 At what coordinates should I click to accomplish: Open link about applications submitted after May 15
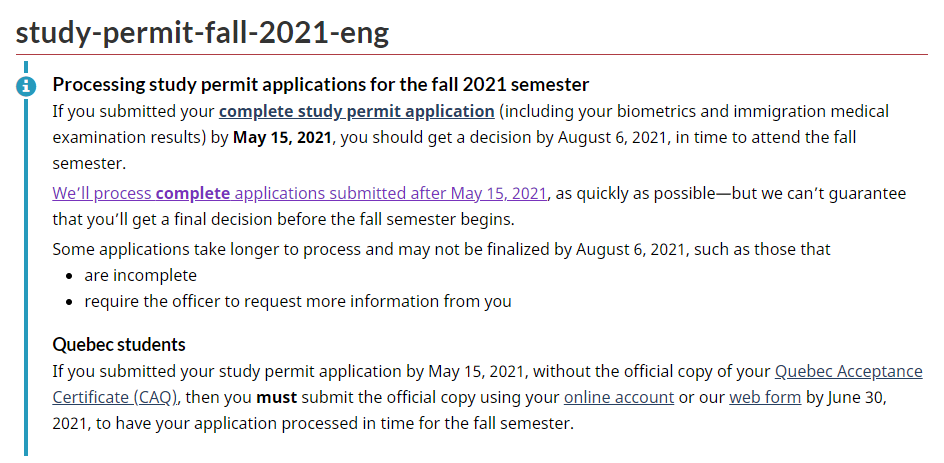click(300, 193)
